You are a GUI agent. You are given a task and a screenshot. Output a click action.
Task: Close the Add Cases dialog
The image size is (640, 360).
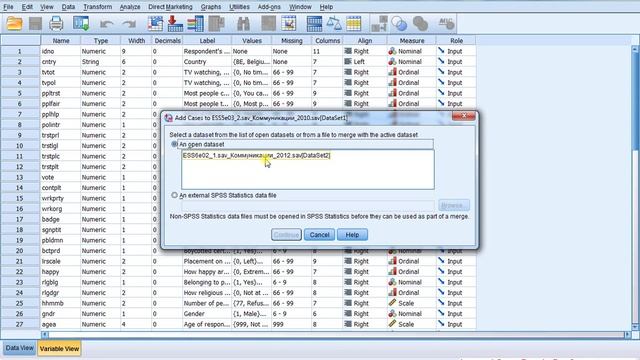464,116
